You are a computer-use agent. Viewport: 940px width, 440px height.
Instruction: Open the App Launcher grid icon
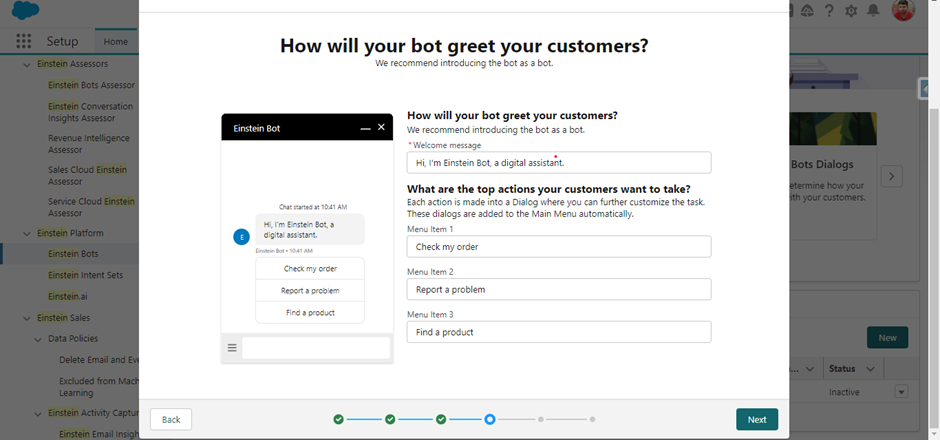pyautogui.click(x=23, y=41)
